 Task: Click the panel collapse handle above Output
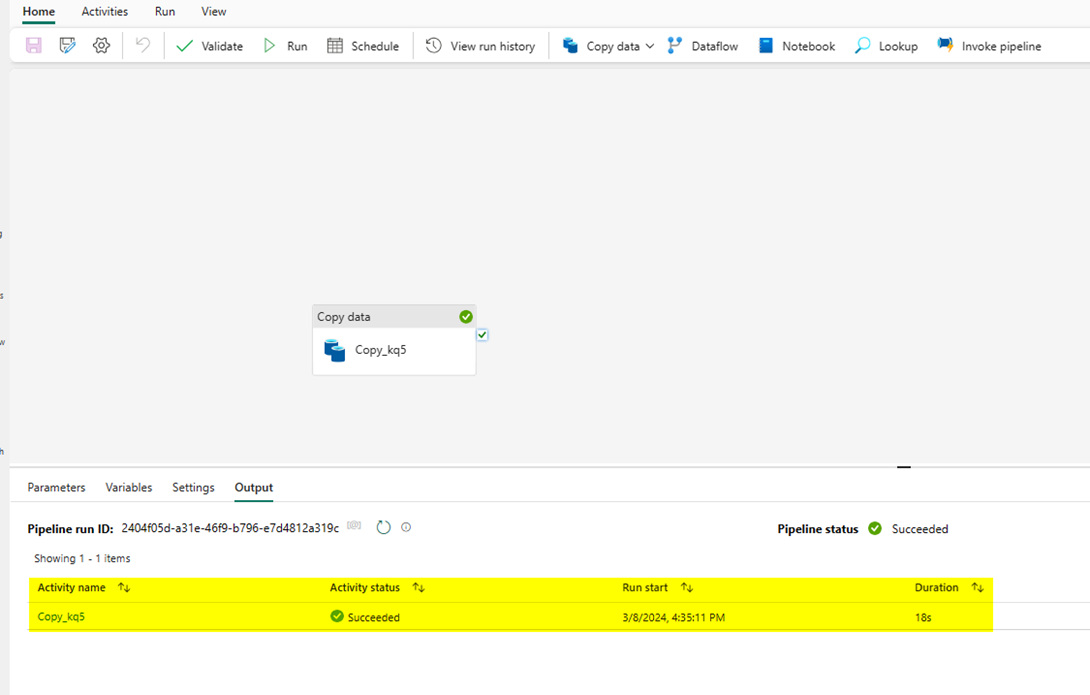coord(904,467)
